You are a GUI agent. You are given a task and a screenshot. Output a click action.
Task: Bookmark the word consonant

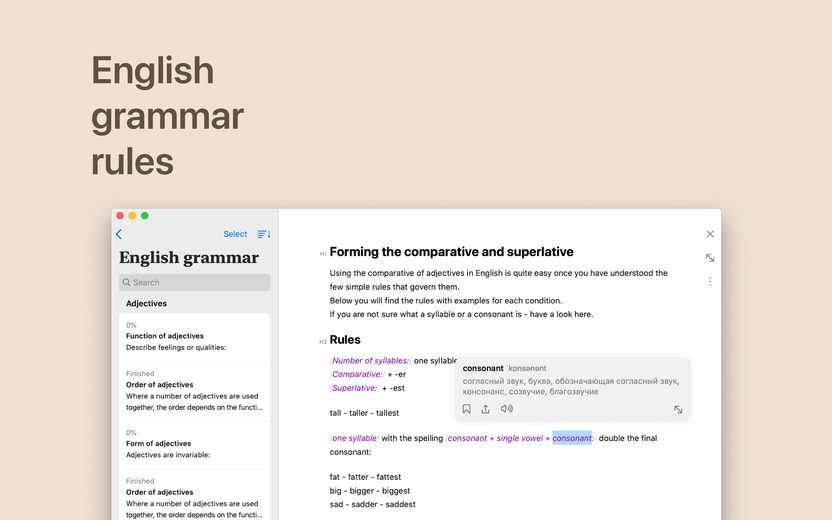tap(466, 409)
